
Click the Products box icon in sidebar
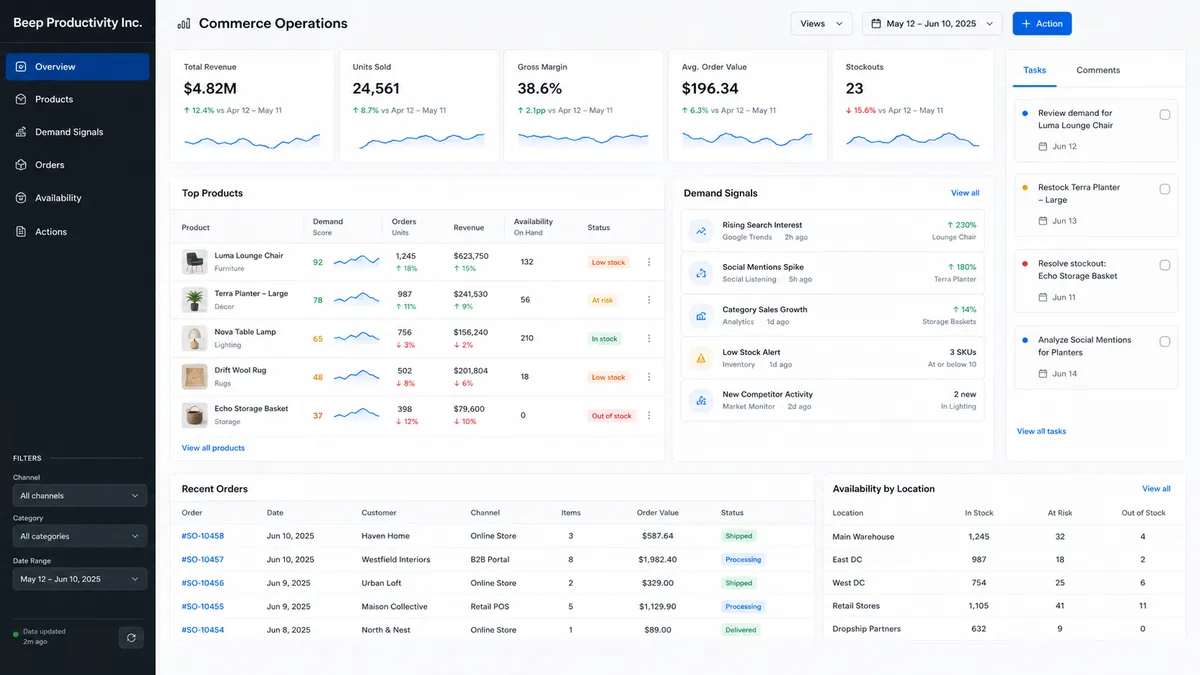pyautogui.click(x=21, y=99)
